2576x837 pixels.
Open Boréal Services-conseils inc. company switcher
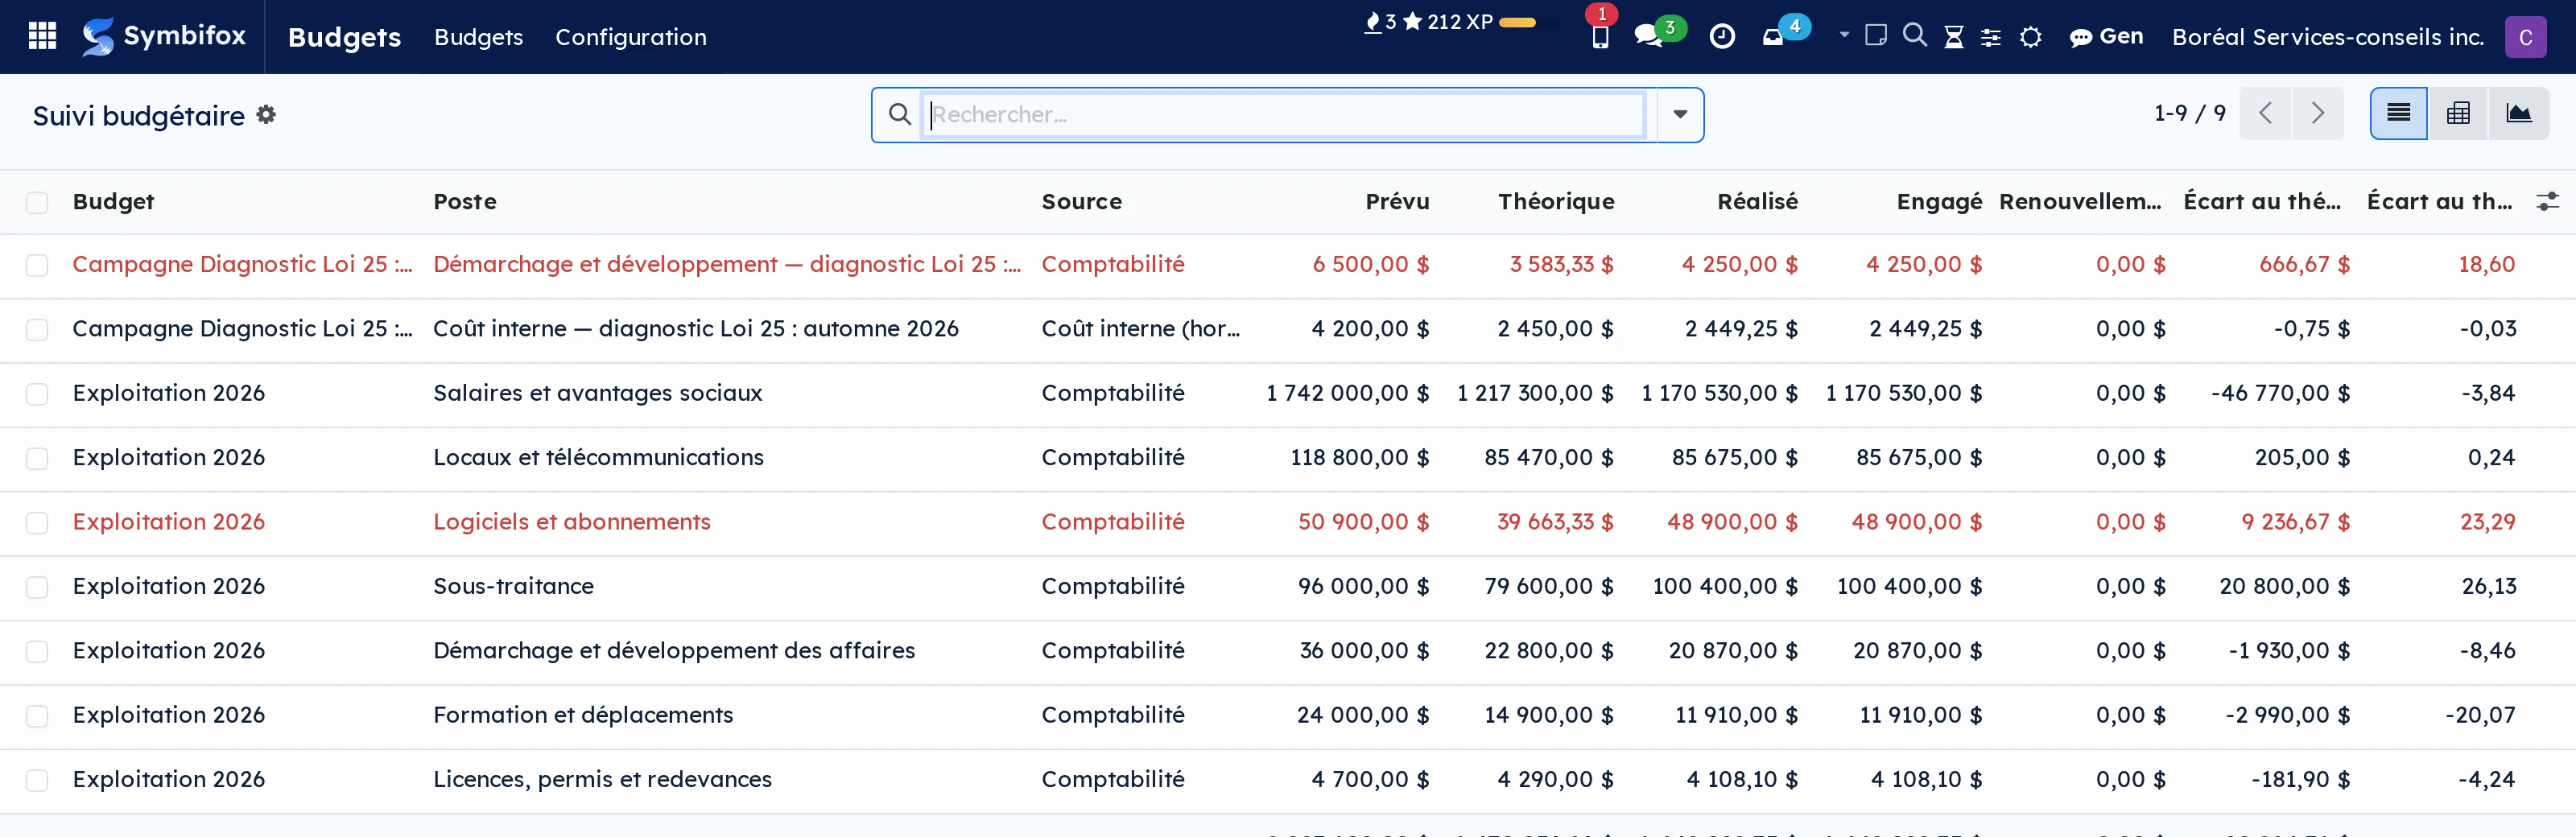(x=2327, y=37)
